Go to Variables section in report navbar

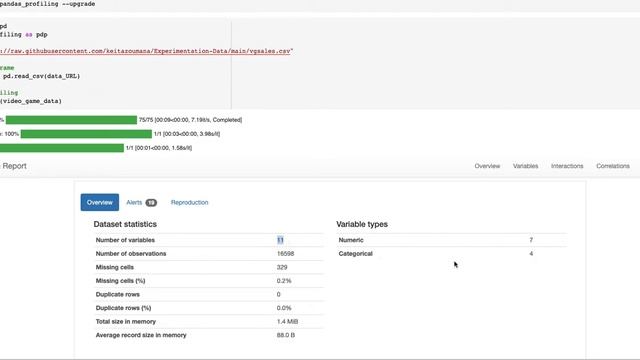tap(525, 166)
